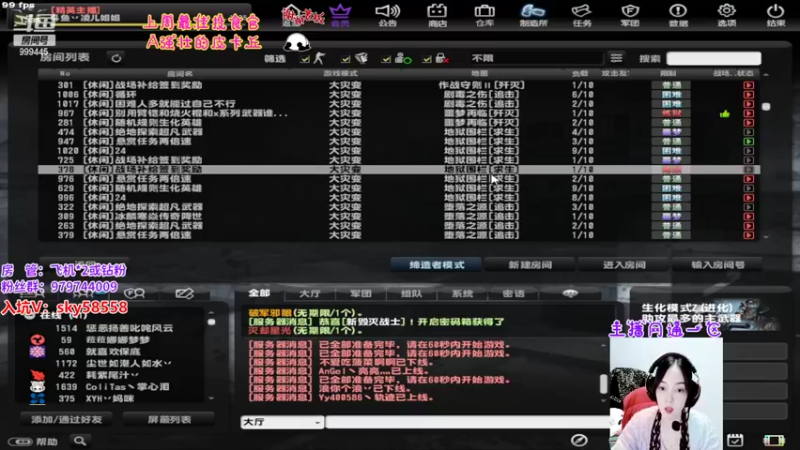This screenshot has width=800, height=450.
Task: Toggle the running soldier filter checkbox
Action: tap(305, 60)
